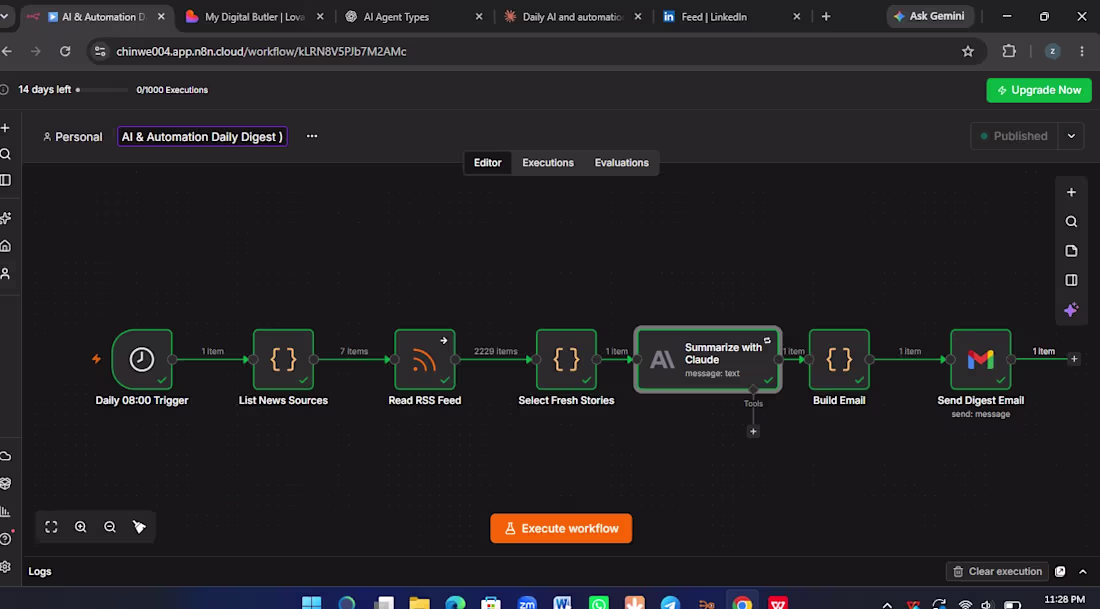Open the Daily 08:00 Trigger node
Image resolution: width=1100 pixels, height=609 pixels.
142,359
